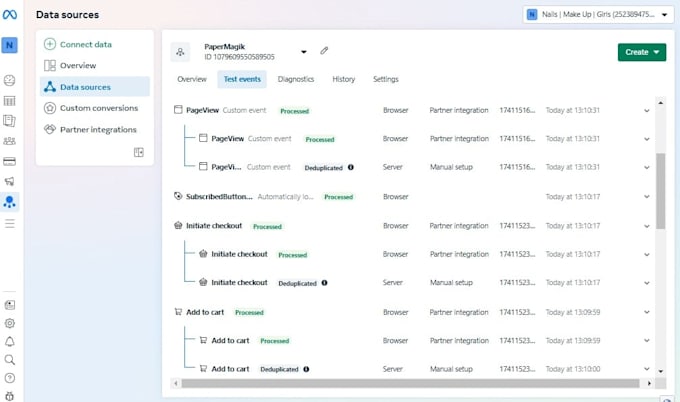The width and height of the screenshot is (680, 402).
Task: Open the table columns icon in left rail
Action: 10,101
